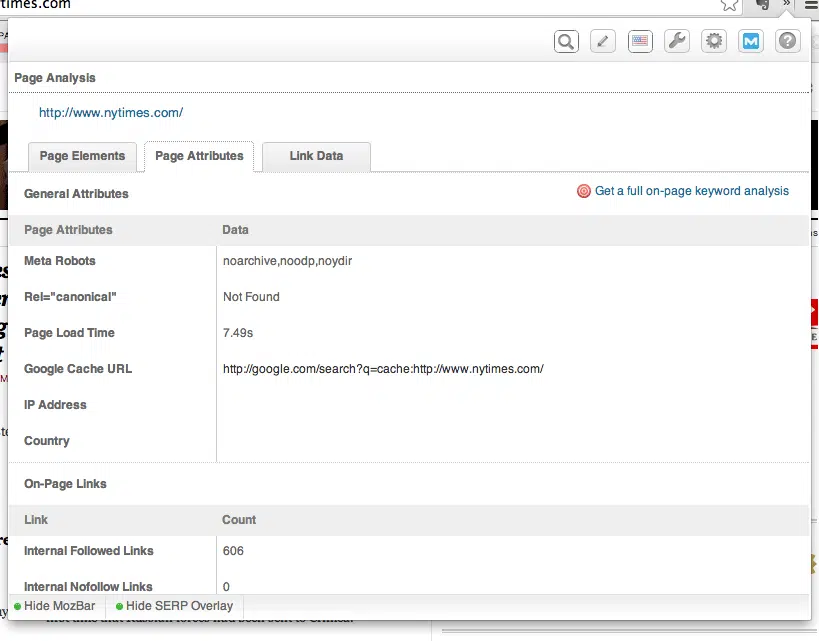Image resolution: width=819 pixels, height=641 pixels.
Task: Click the magnifying glass page analysis icon
Action: pos(566,41)
